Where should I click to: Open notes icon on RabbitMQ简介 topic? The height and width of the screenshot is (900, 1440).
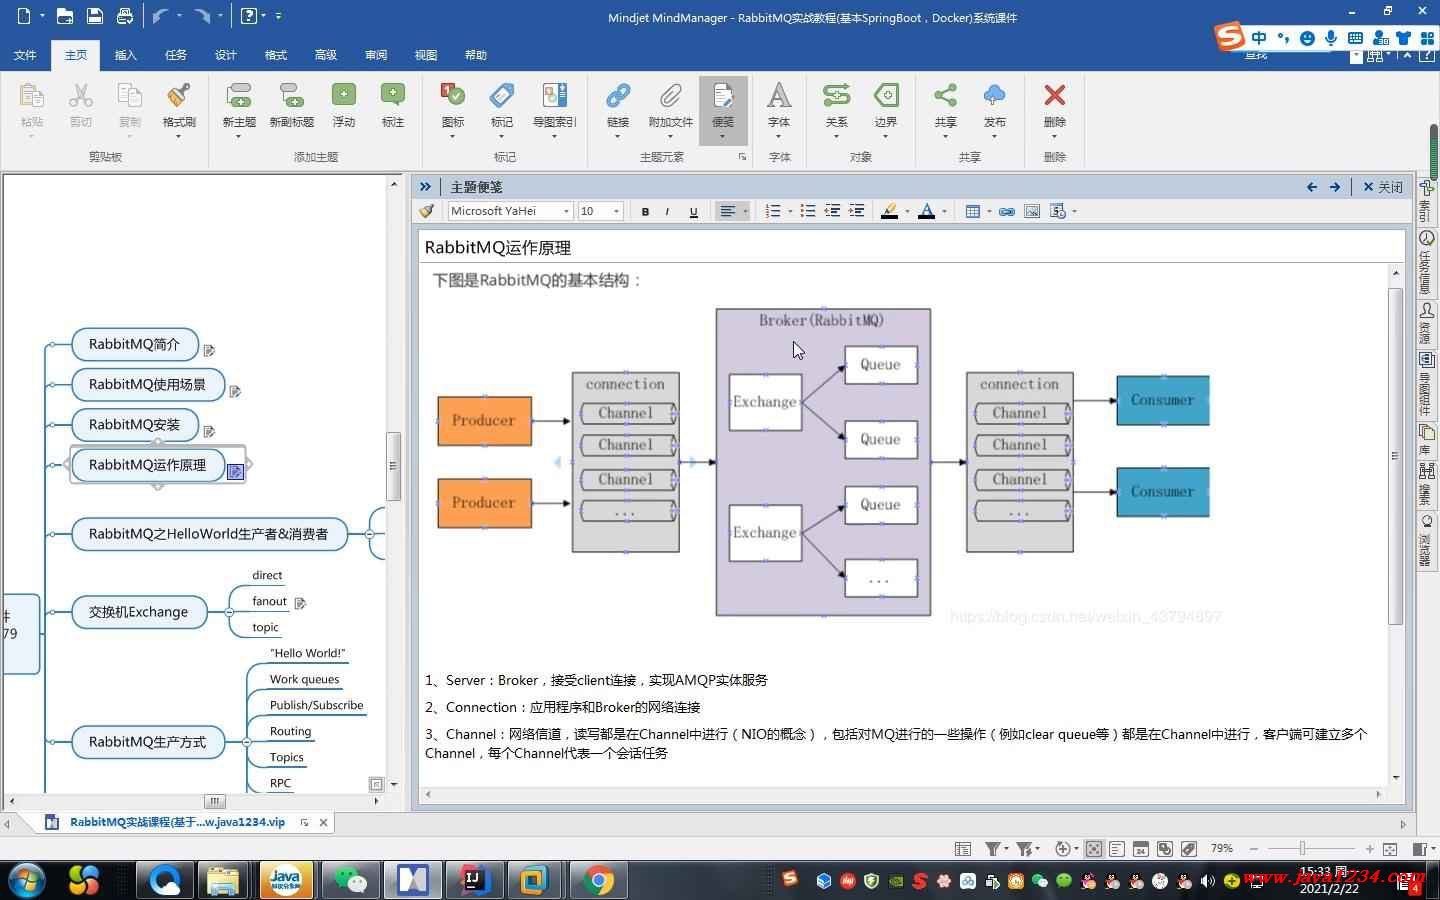[x=209, y=350]
